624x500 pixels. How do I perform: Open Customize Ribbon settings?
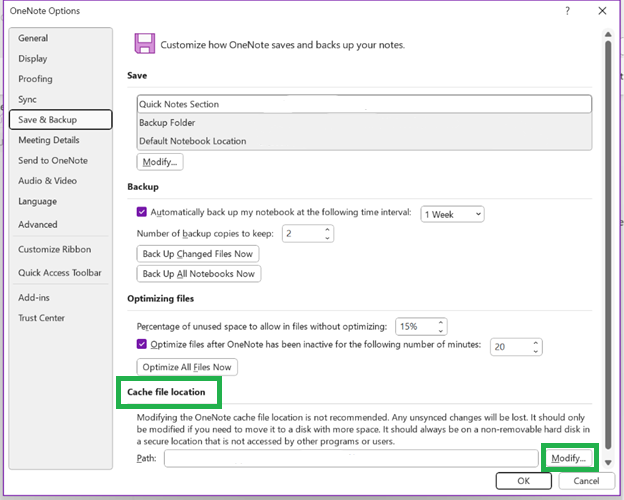(x=55, y=249)
